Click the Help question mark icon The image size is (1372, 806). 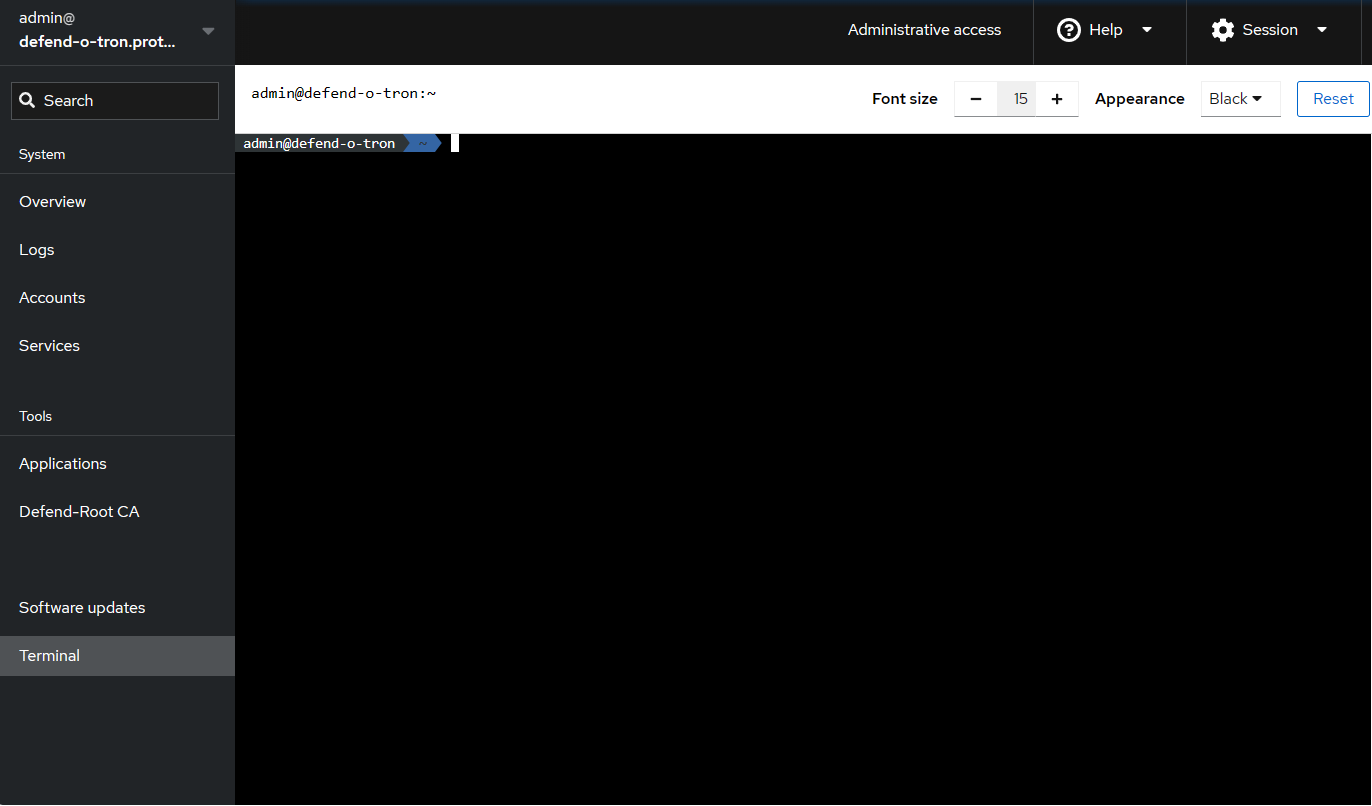(1068, 30)
